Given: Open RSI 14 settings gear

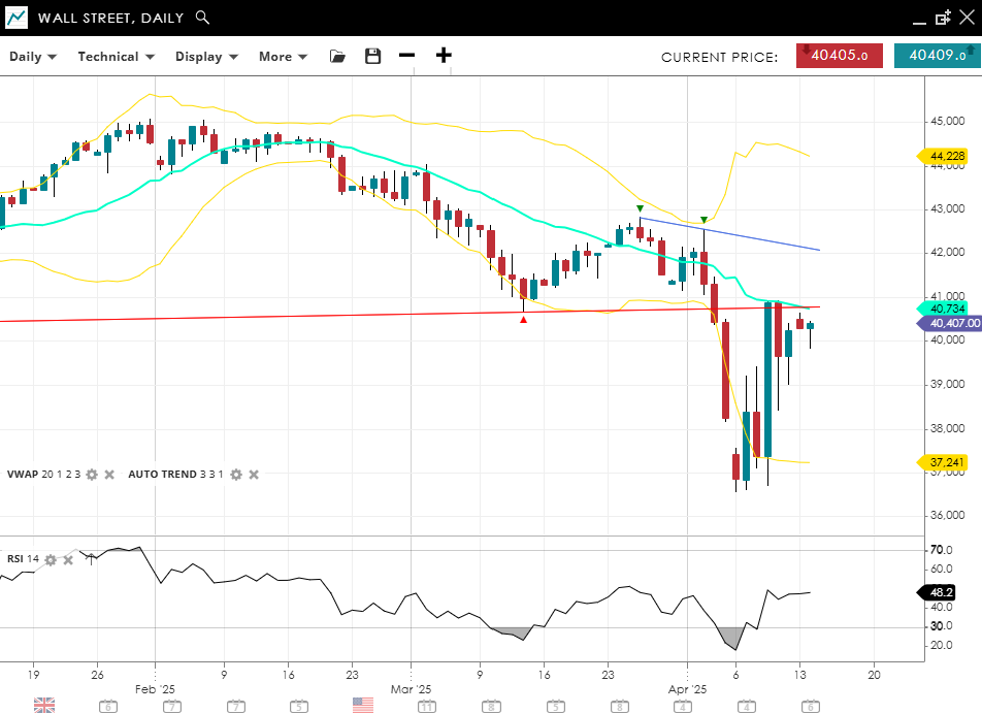Looking at the screenshot, I should point(50,560).
